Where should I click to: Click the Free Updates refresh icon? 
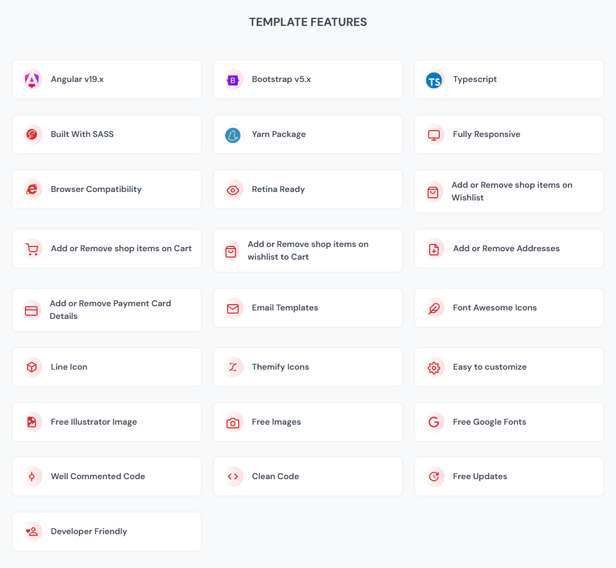(x=434, y=477)
